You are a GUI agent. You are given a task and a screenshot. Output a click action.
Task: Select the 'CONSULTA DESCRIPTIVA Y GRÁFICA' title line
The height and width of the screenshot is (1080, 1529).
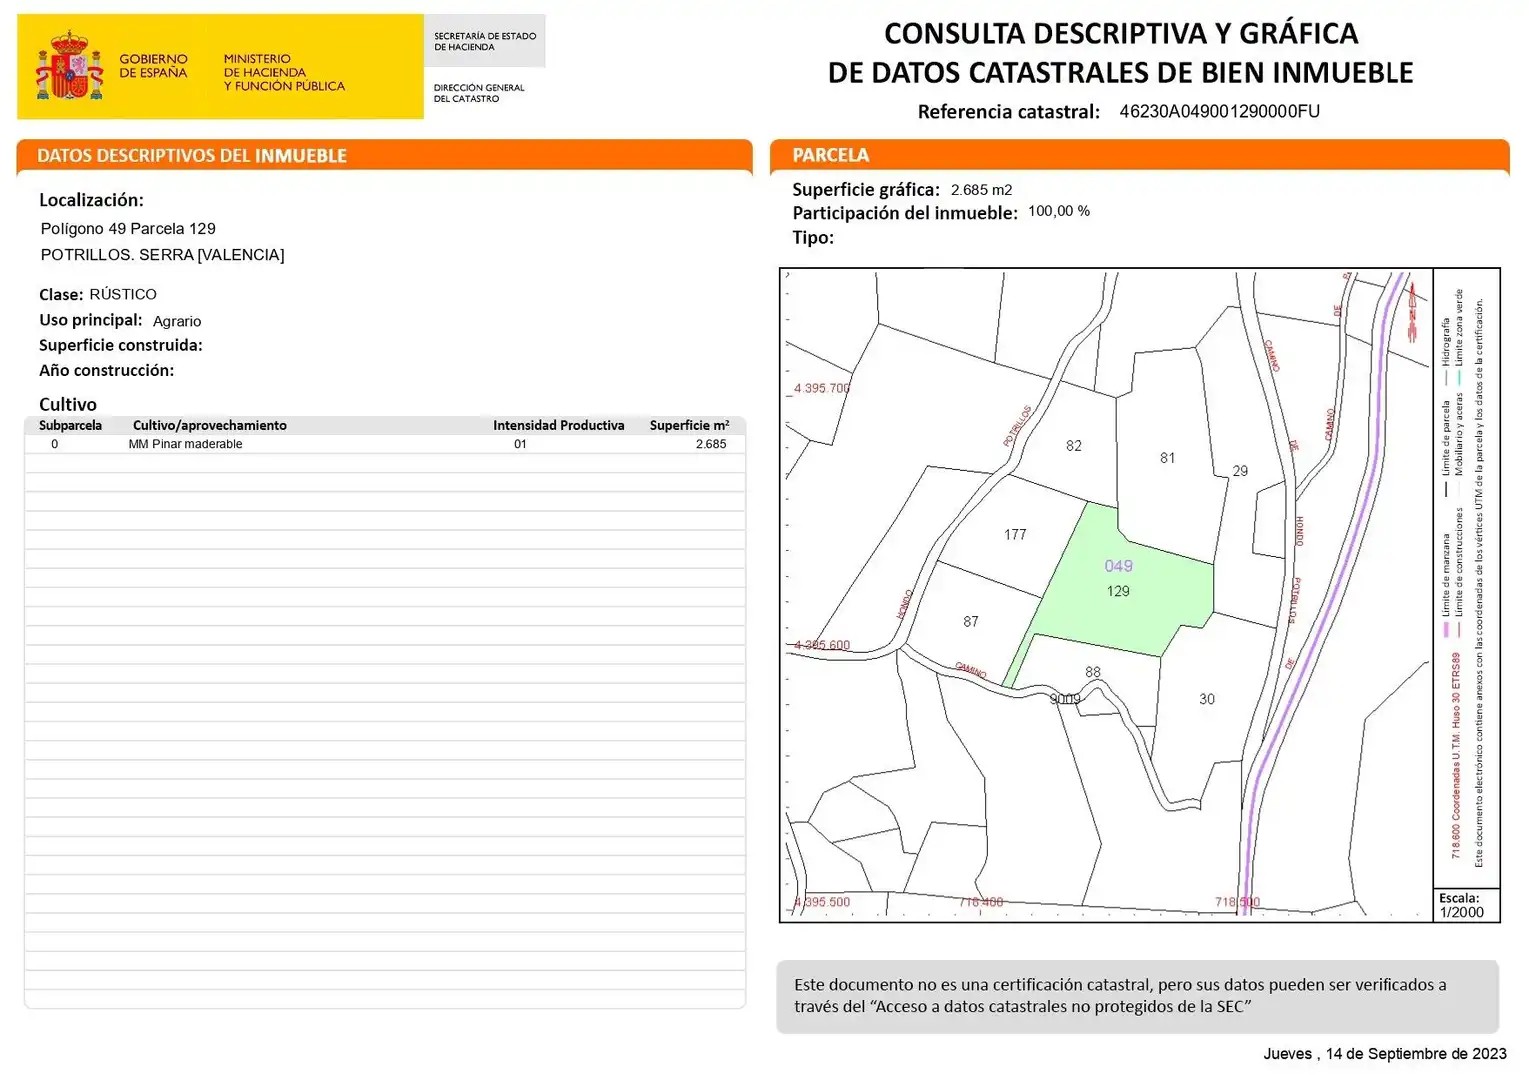pyautogui.click(x=1121, y=33)
